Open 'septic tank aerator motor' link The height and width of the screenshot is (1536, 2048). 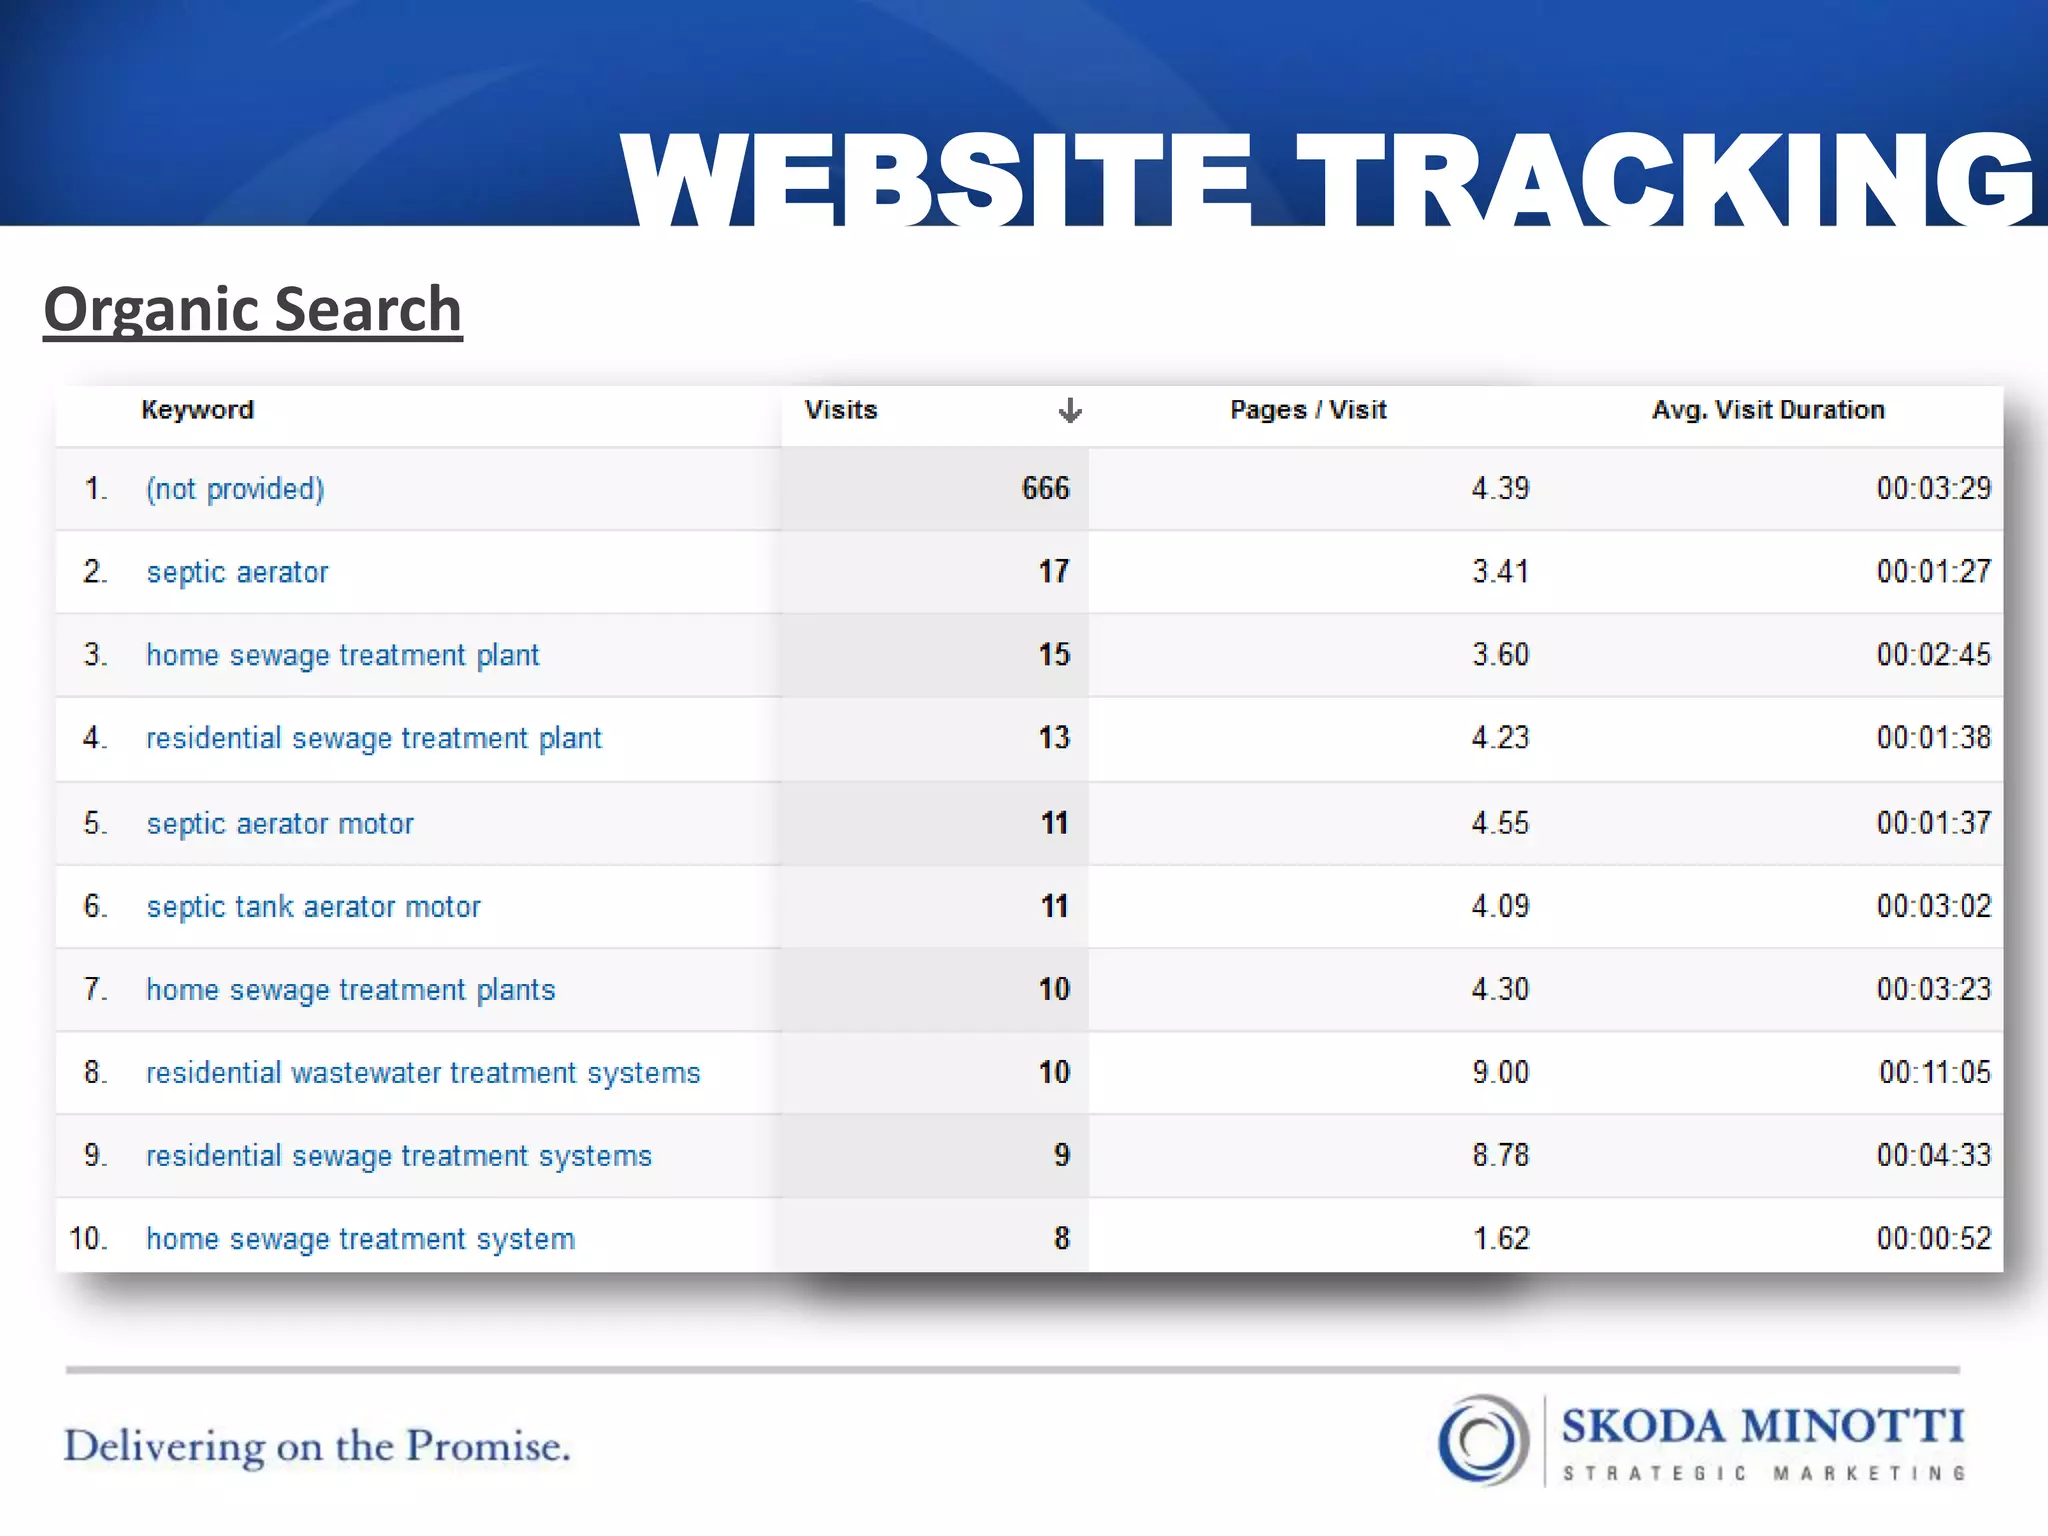click(x=314, y=907)
